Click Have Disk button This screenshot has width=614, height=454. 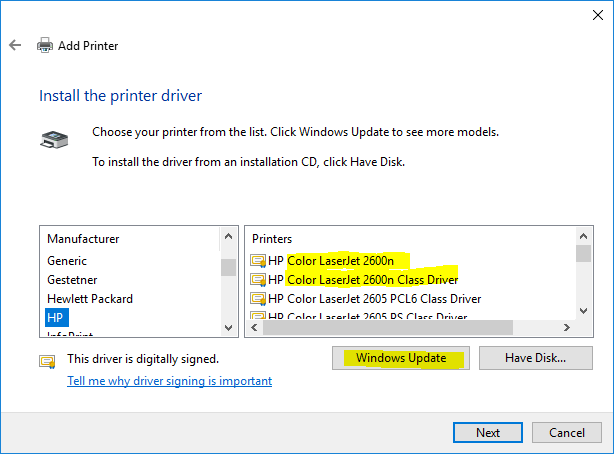[x=536, y=358]
